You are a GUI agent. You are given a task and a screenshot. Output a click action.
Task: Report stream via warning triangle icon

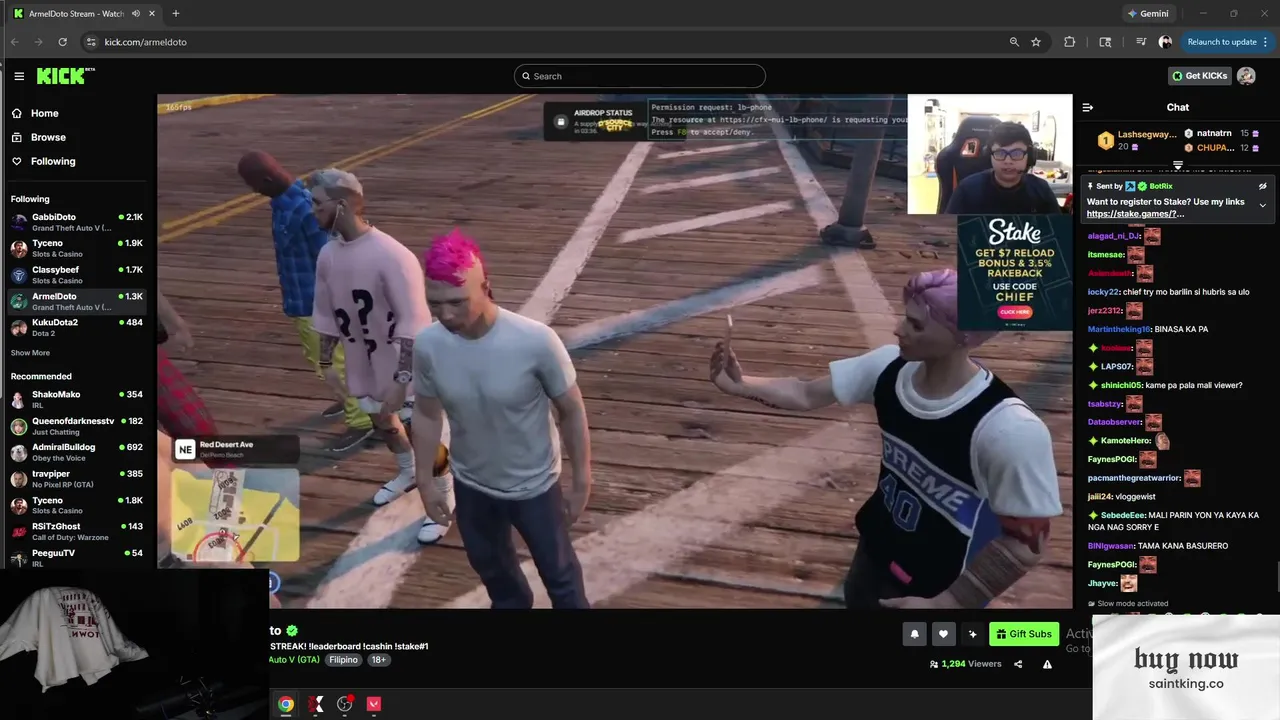tap(1047, 664)
